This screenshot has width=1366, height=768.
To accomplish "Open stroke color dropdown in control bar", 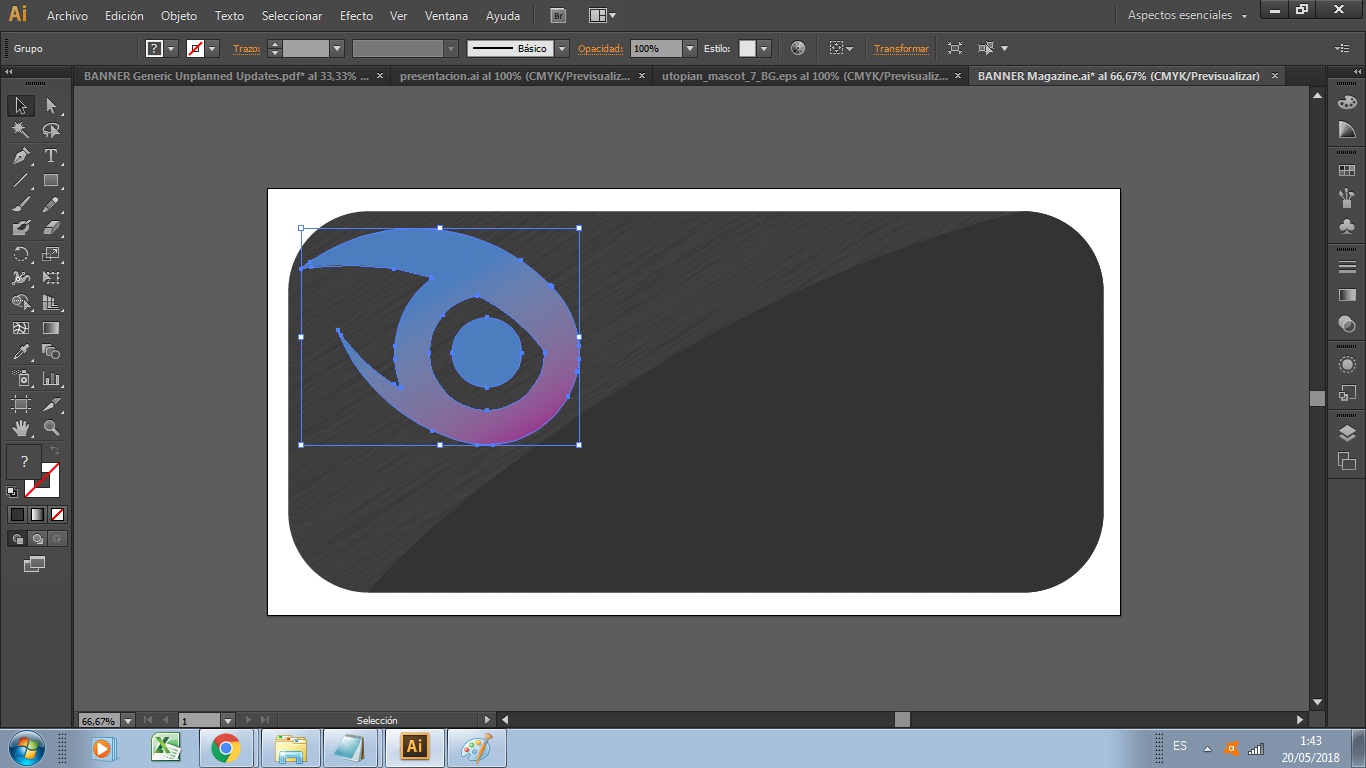I will pyautogui.click(x=212, y=48).
